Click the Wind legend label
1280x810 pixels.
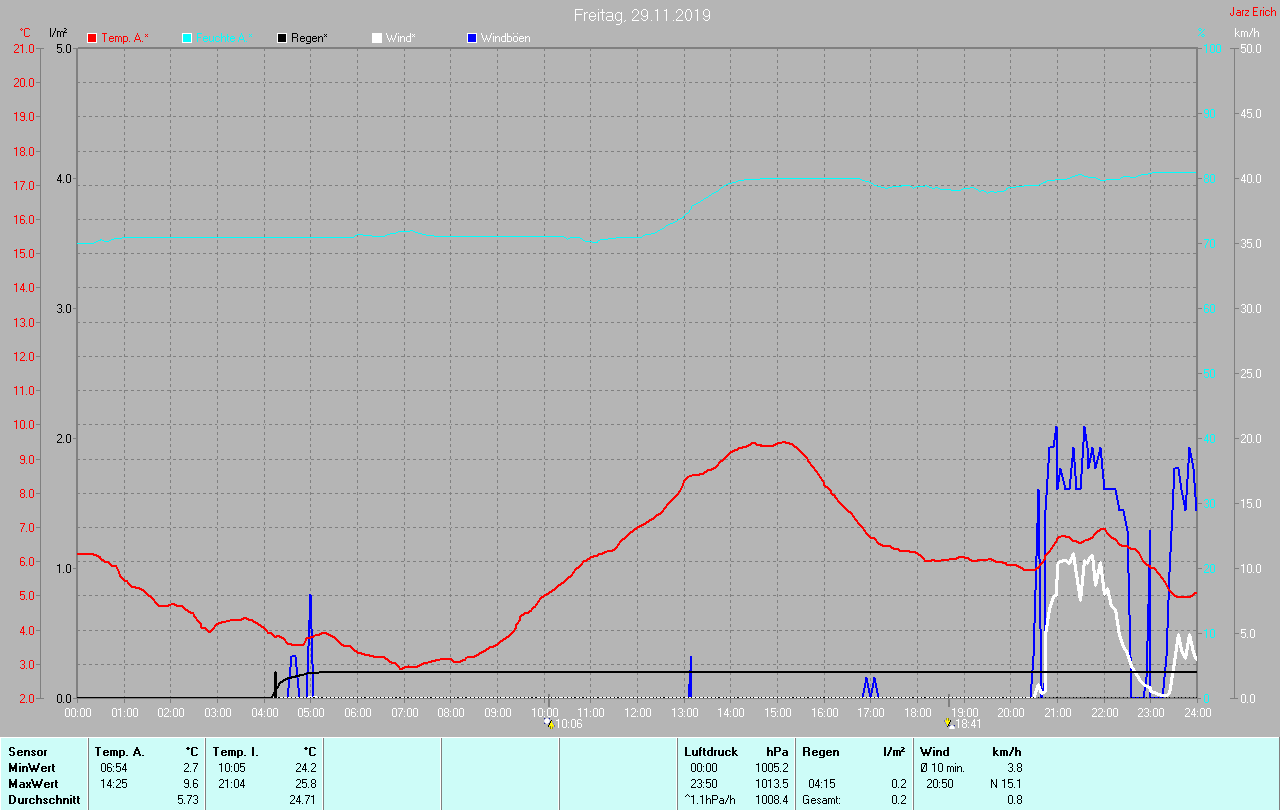pos(402,38)
